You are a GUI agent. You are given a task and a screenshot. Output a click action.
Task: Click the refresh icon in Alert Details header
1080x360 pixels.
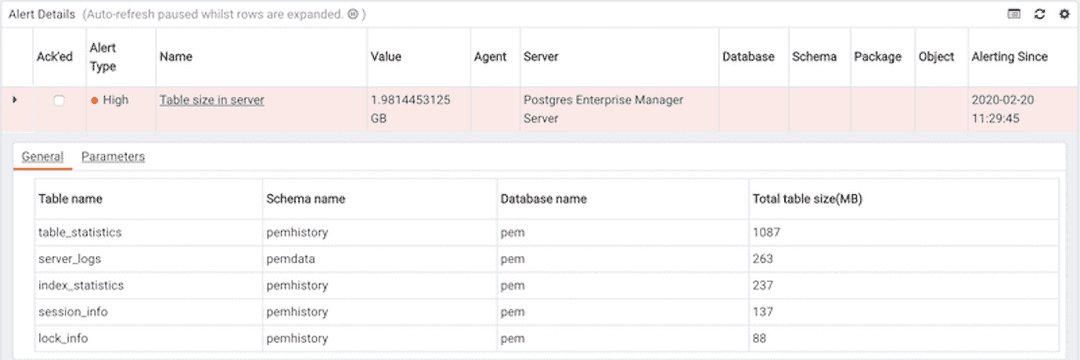pyautogui.click(x=1039, y=14)
